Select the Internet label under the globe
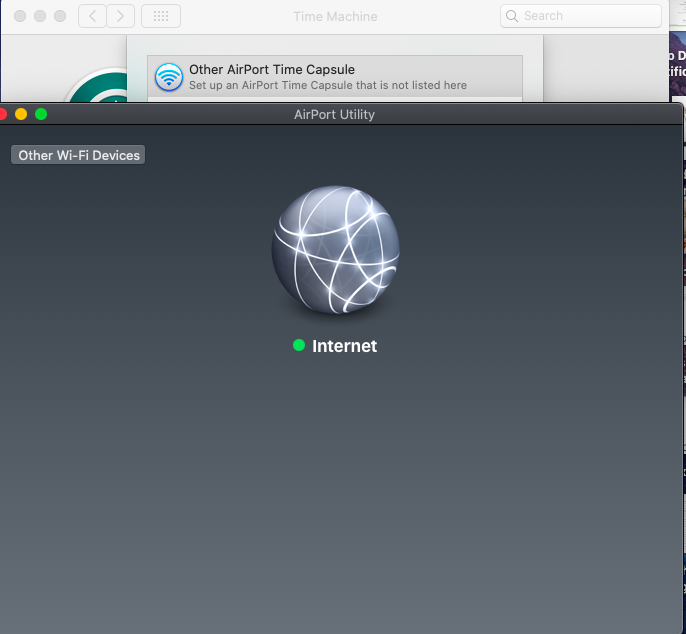This screenshot has width=686, height=634. tap(344, 346)
